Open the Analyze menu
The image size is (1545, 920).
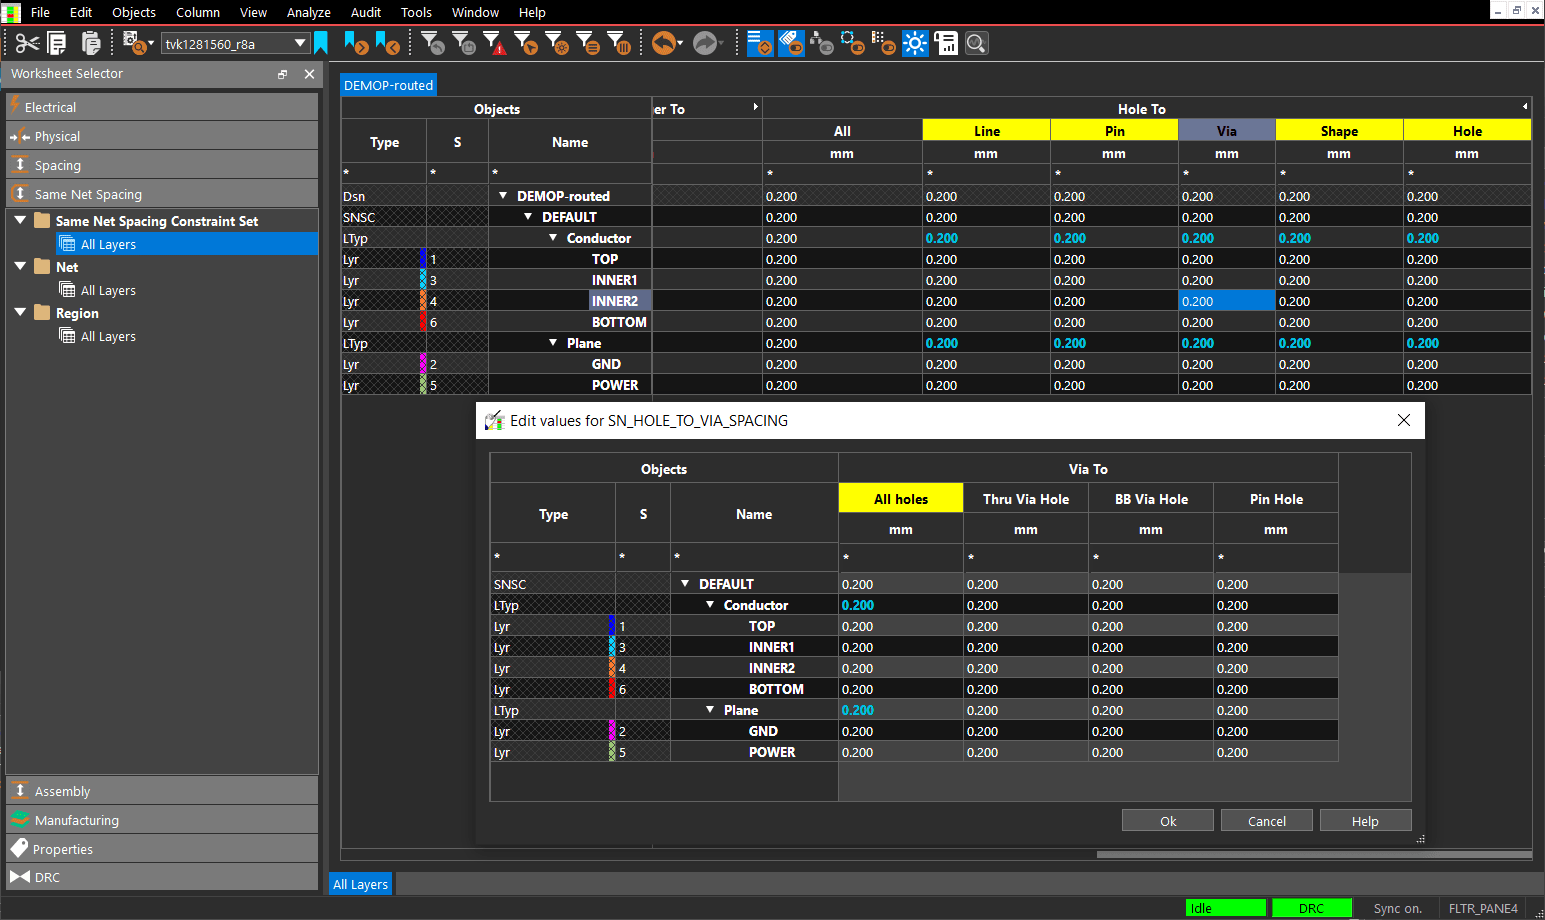pyautogui.click(x=309, y=12)
